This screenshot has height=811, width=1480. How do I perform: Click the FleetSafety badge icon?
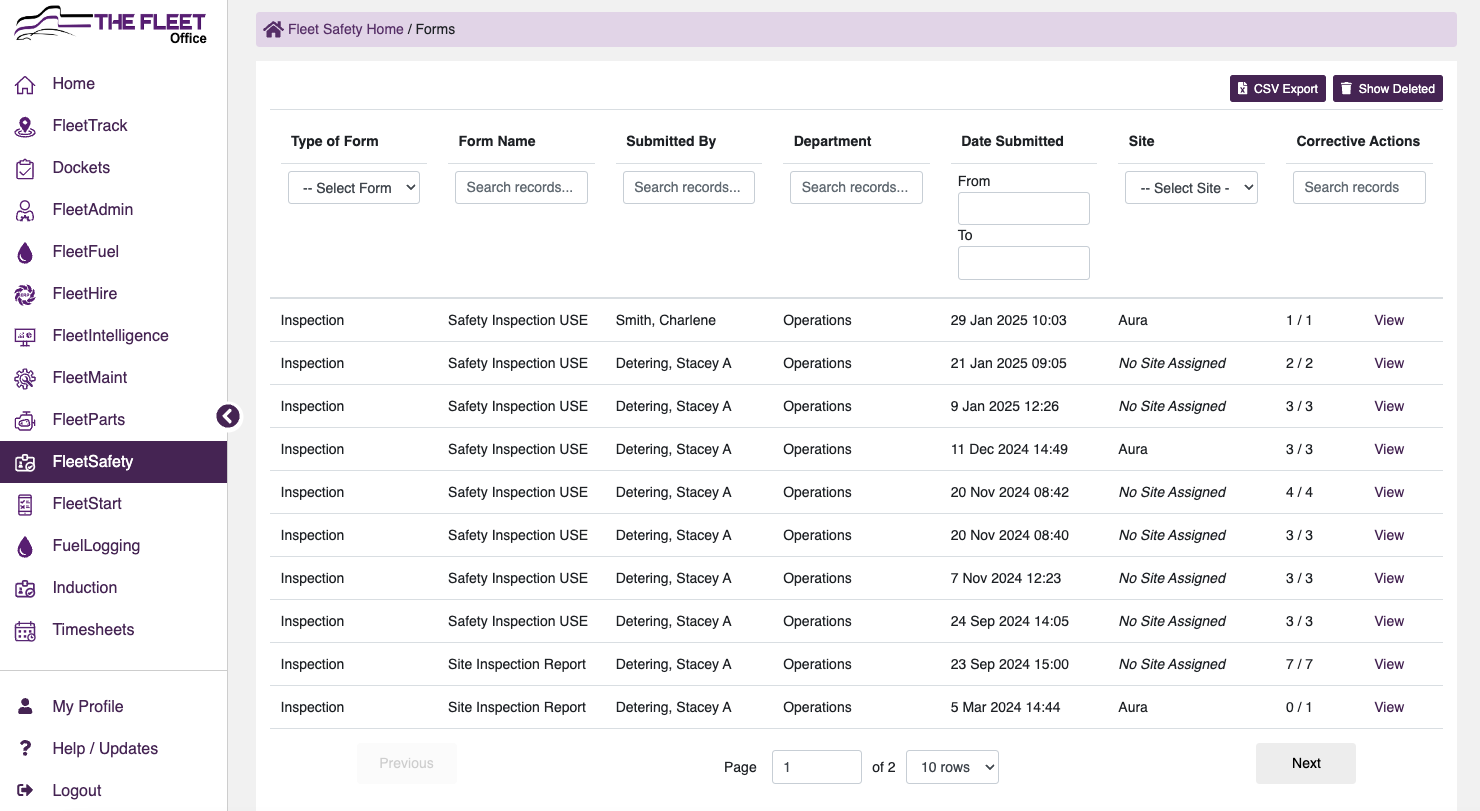pos(26,462)
